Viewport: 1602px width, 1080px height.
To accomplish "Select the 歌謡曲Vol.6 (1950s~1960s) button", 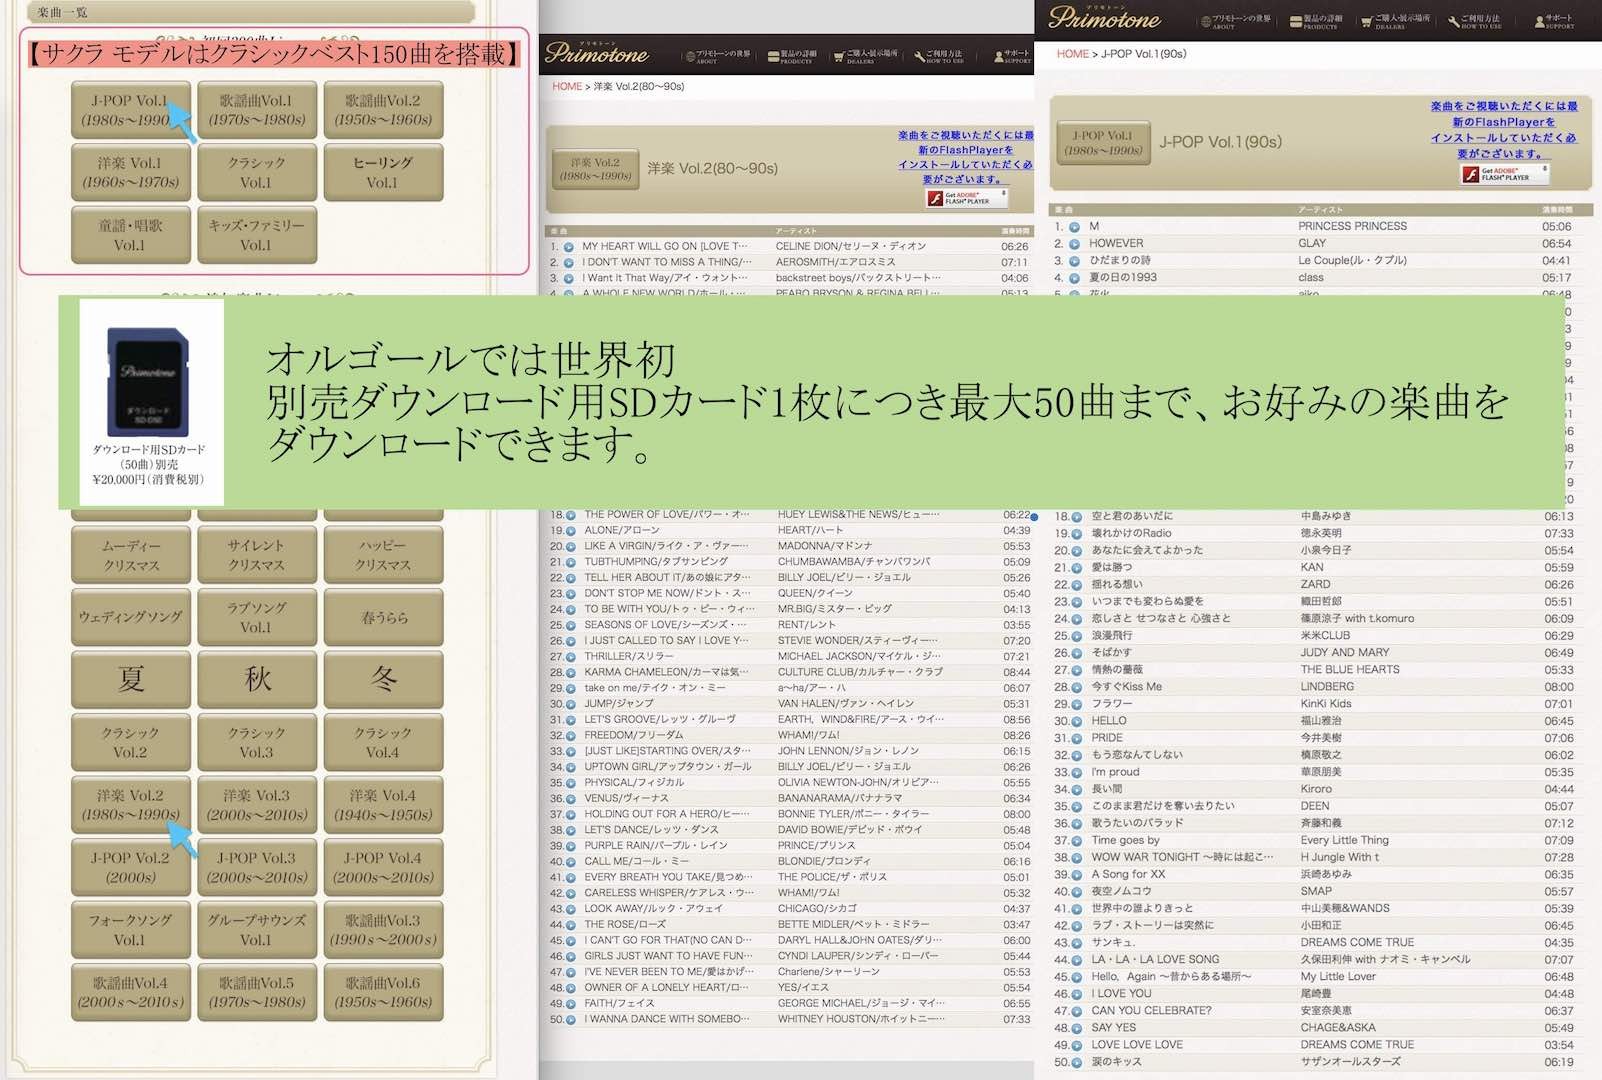I will coord(383,992).
